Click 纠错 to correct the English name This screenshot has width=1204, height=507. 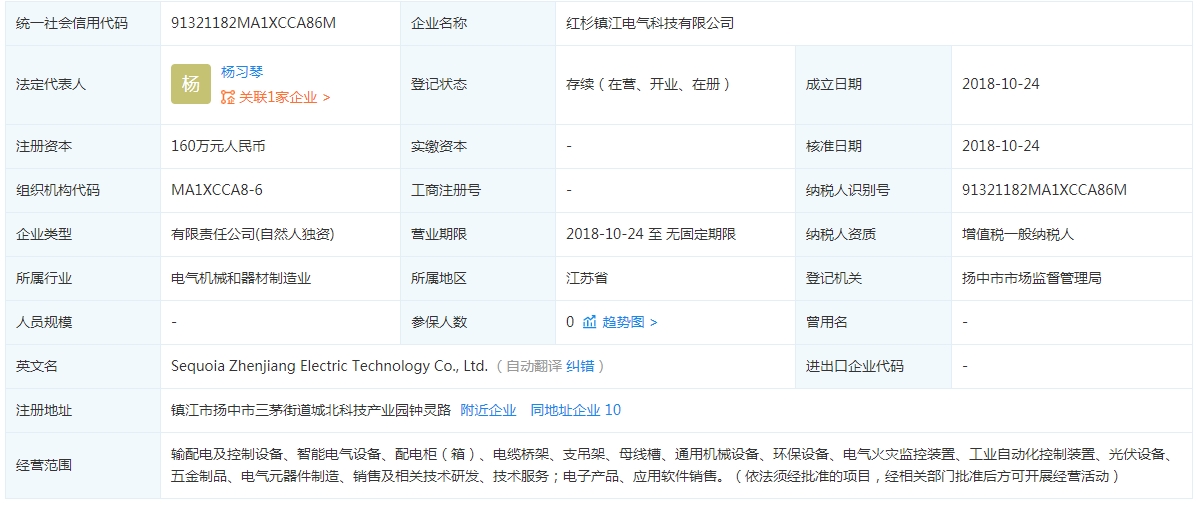coord(580,366)
